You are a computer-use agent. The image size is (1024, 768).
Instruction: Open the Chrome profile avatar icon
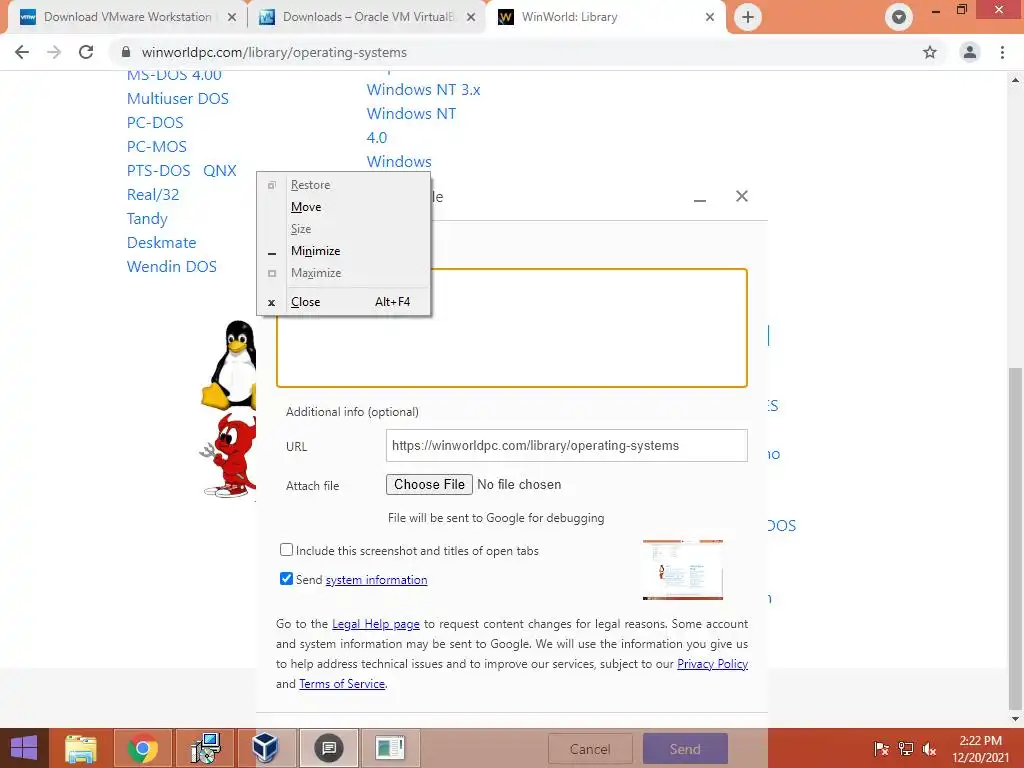click(970, 52)
